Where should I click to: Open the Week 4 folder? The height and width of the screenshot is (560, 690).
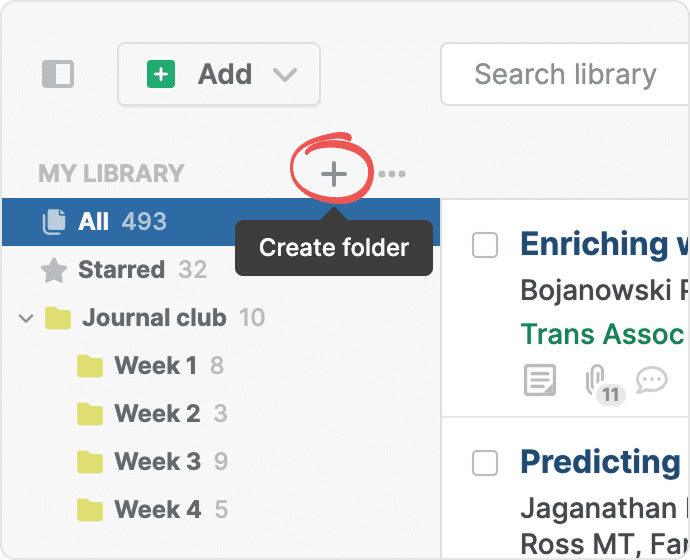tap(157, 510)
